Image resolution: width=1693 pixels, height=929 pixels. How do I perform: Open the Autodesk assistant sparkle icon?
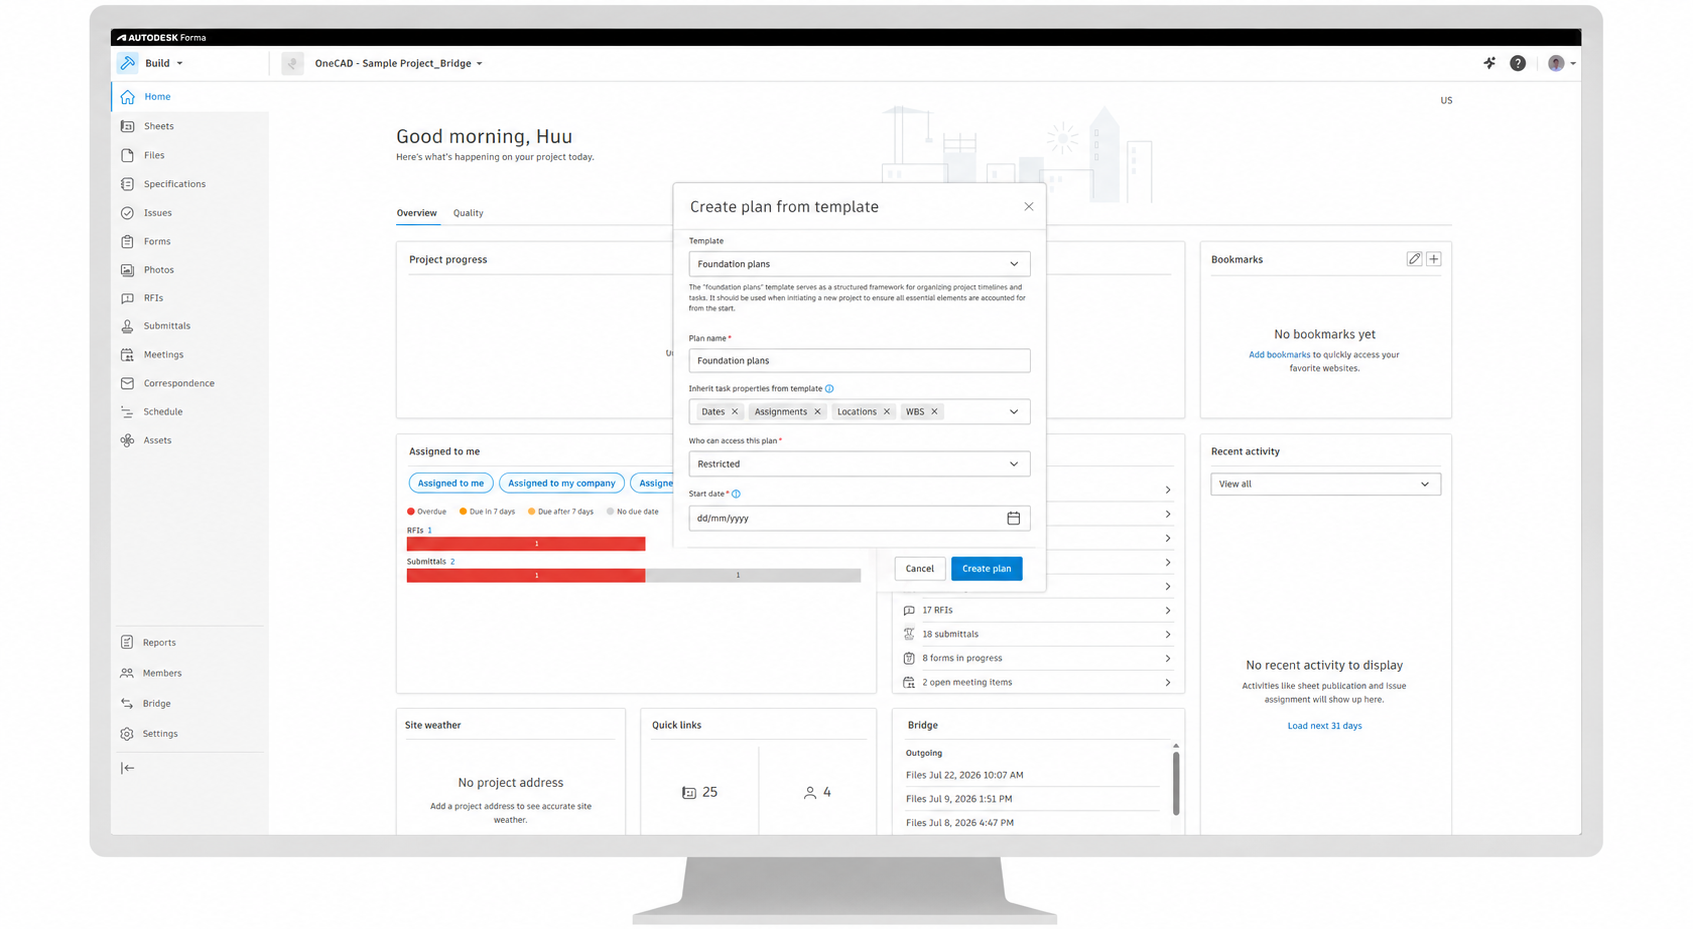tap(1489, 63)
